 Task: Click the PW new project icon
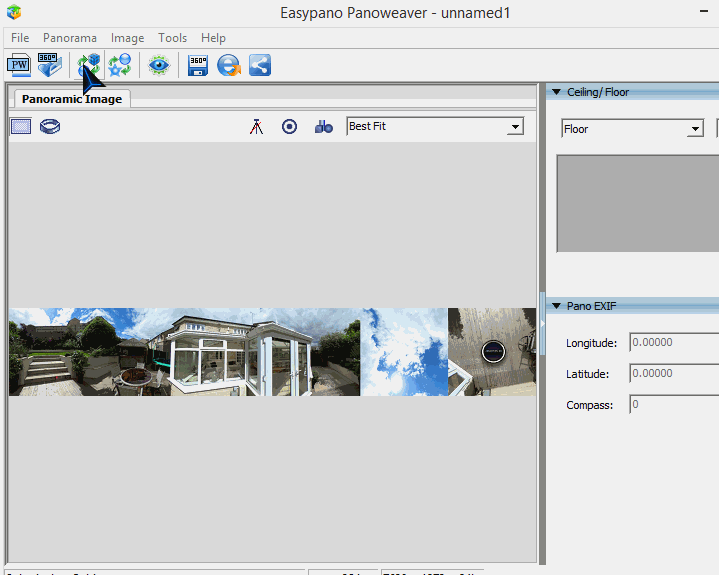(x=19, y=65)
